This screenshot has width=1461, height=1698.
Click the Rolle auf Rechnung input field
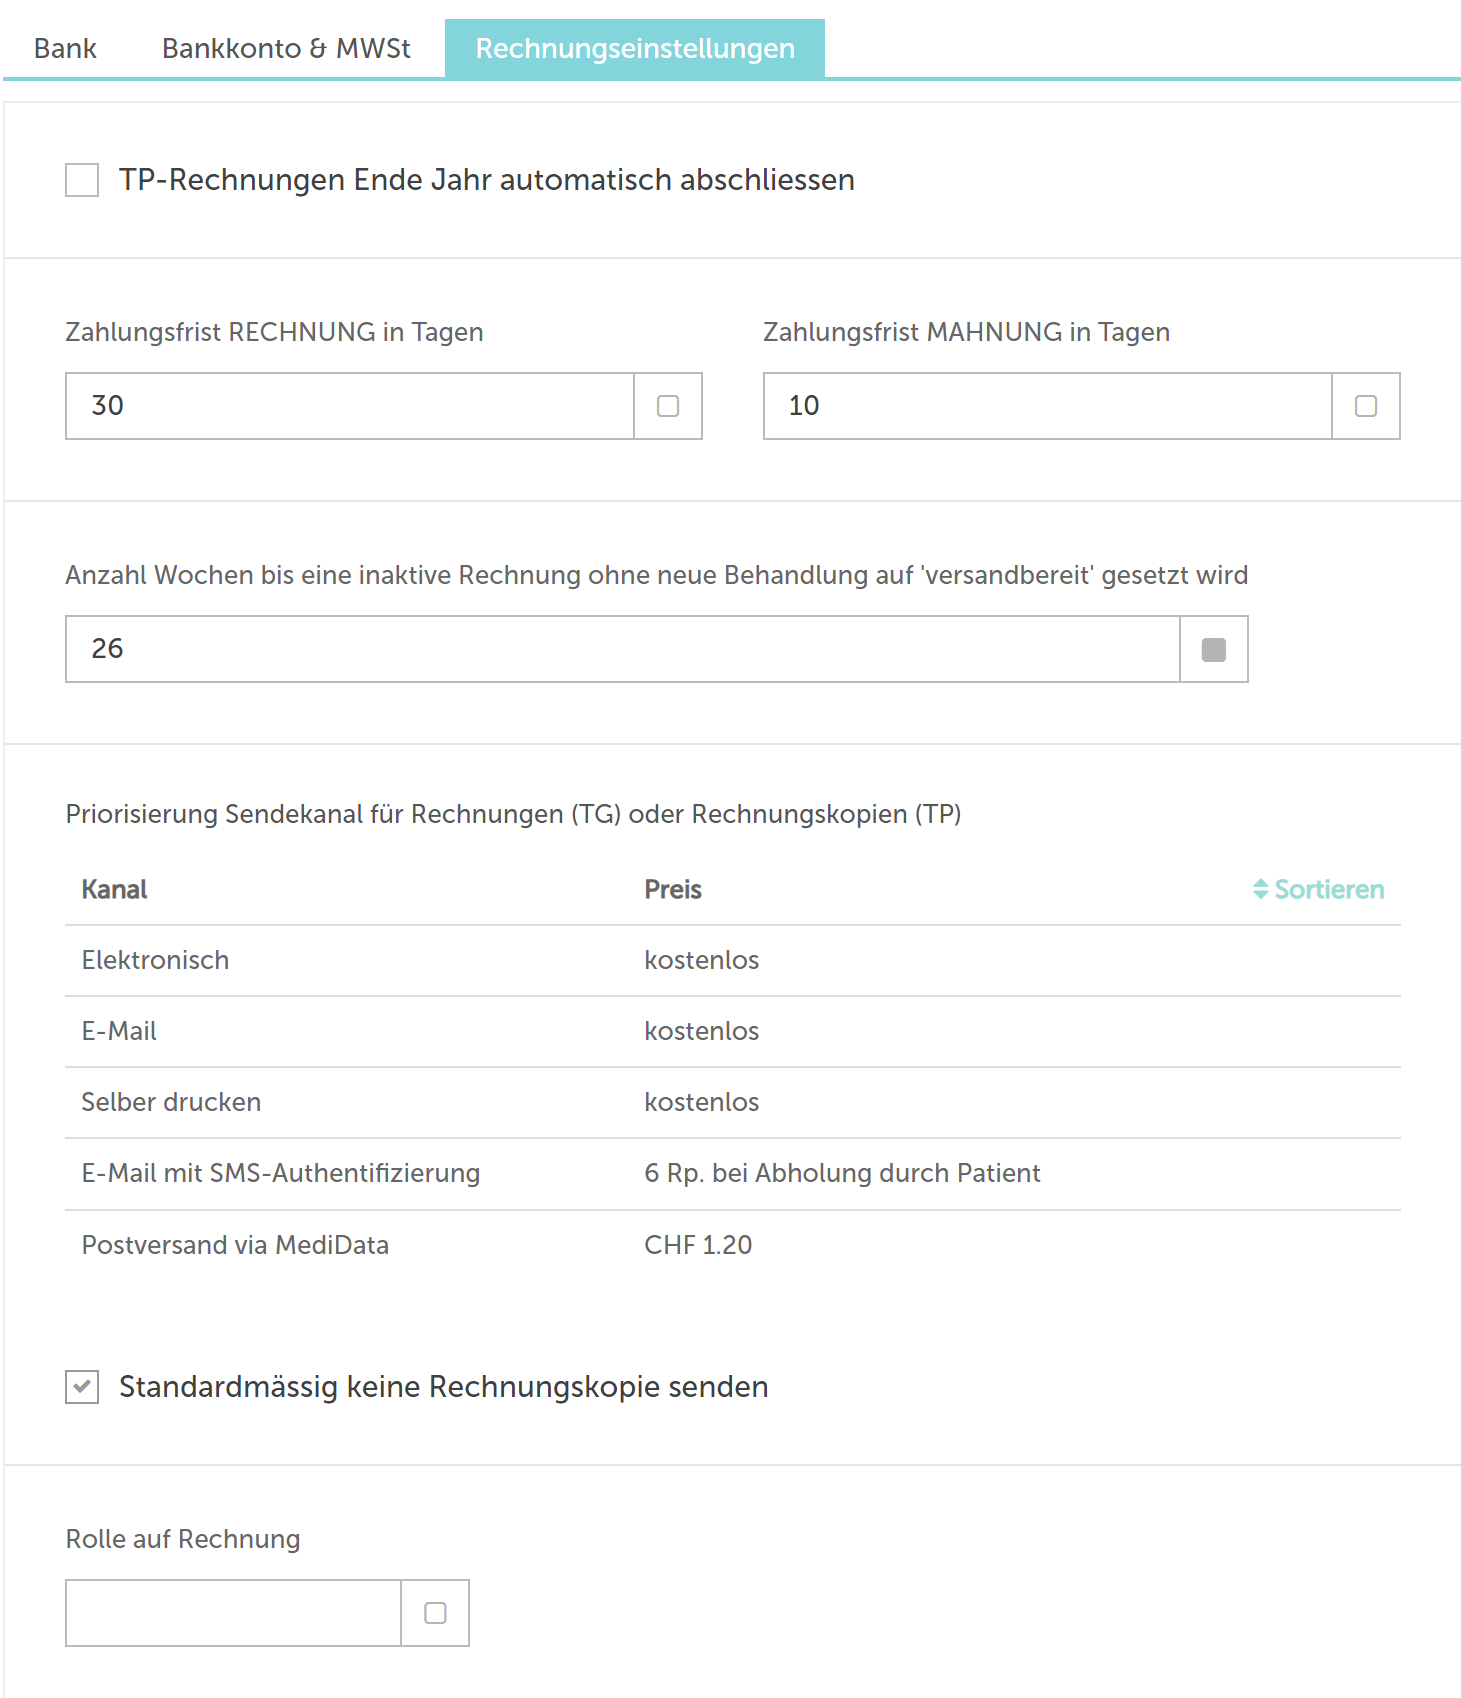click(x=233, y=1613)
